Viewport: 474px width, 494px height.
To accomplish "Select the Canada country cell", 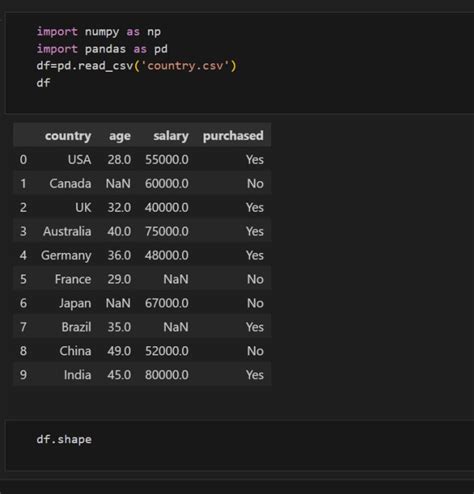I will (70, 184).
